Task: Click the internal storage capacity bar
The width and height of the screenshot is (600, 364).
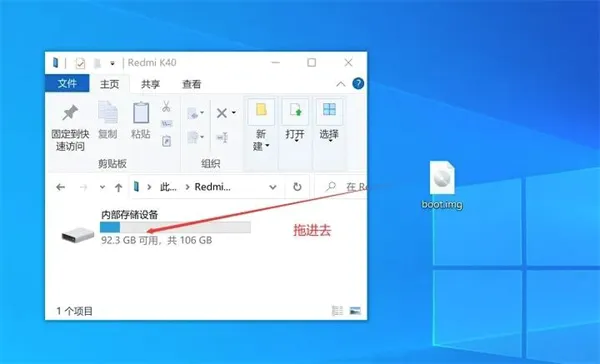Action: (175, 227)
